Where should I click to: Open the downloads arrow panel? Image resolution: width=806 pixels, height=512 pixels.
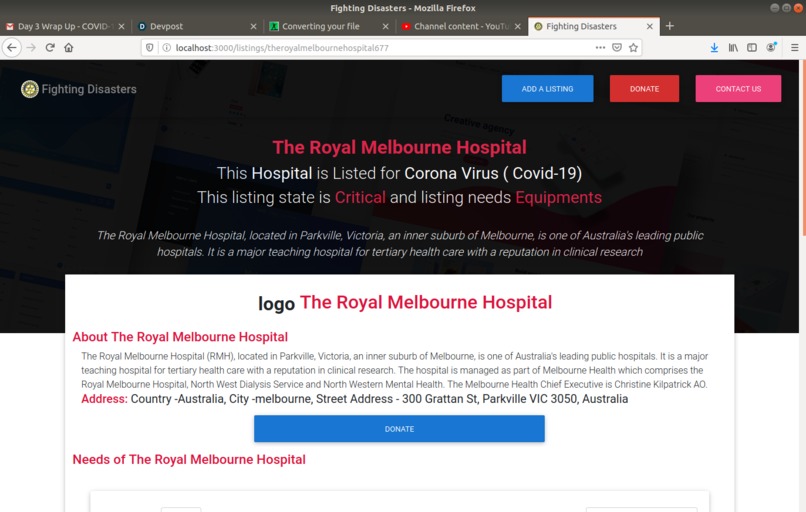point(714,48)
